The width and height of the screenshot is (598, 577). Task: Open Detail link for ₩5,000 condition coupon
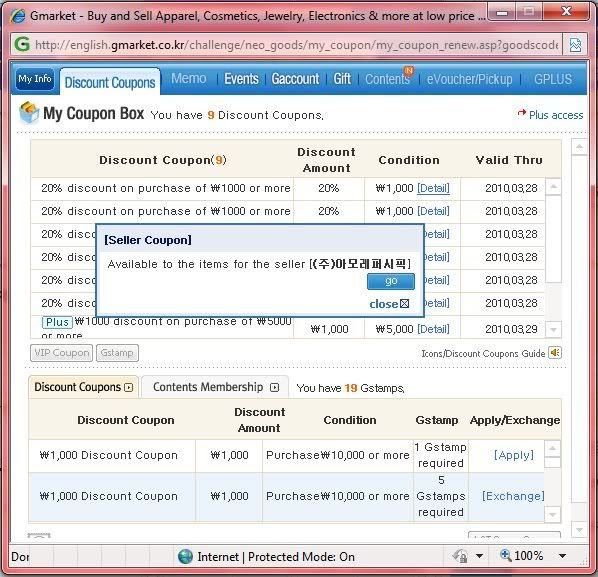click(433, 329)
